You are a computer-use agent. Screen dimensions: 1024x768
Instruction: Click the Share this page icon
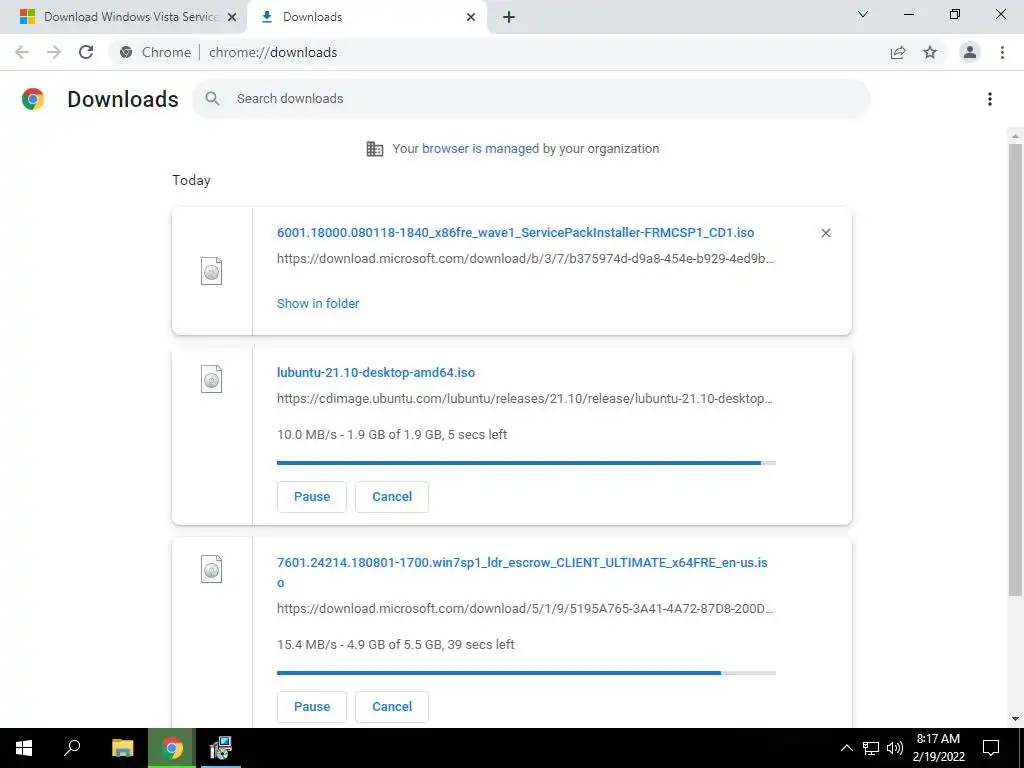click(x=898, y=52)
